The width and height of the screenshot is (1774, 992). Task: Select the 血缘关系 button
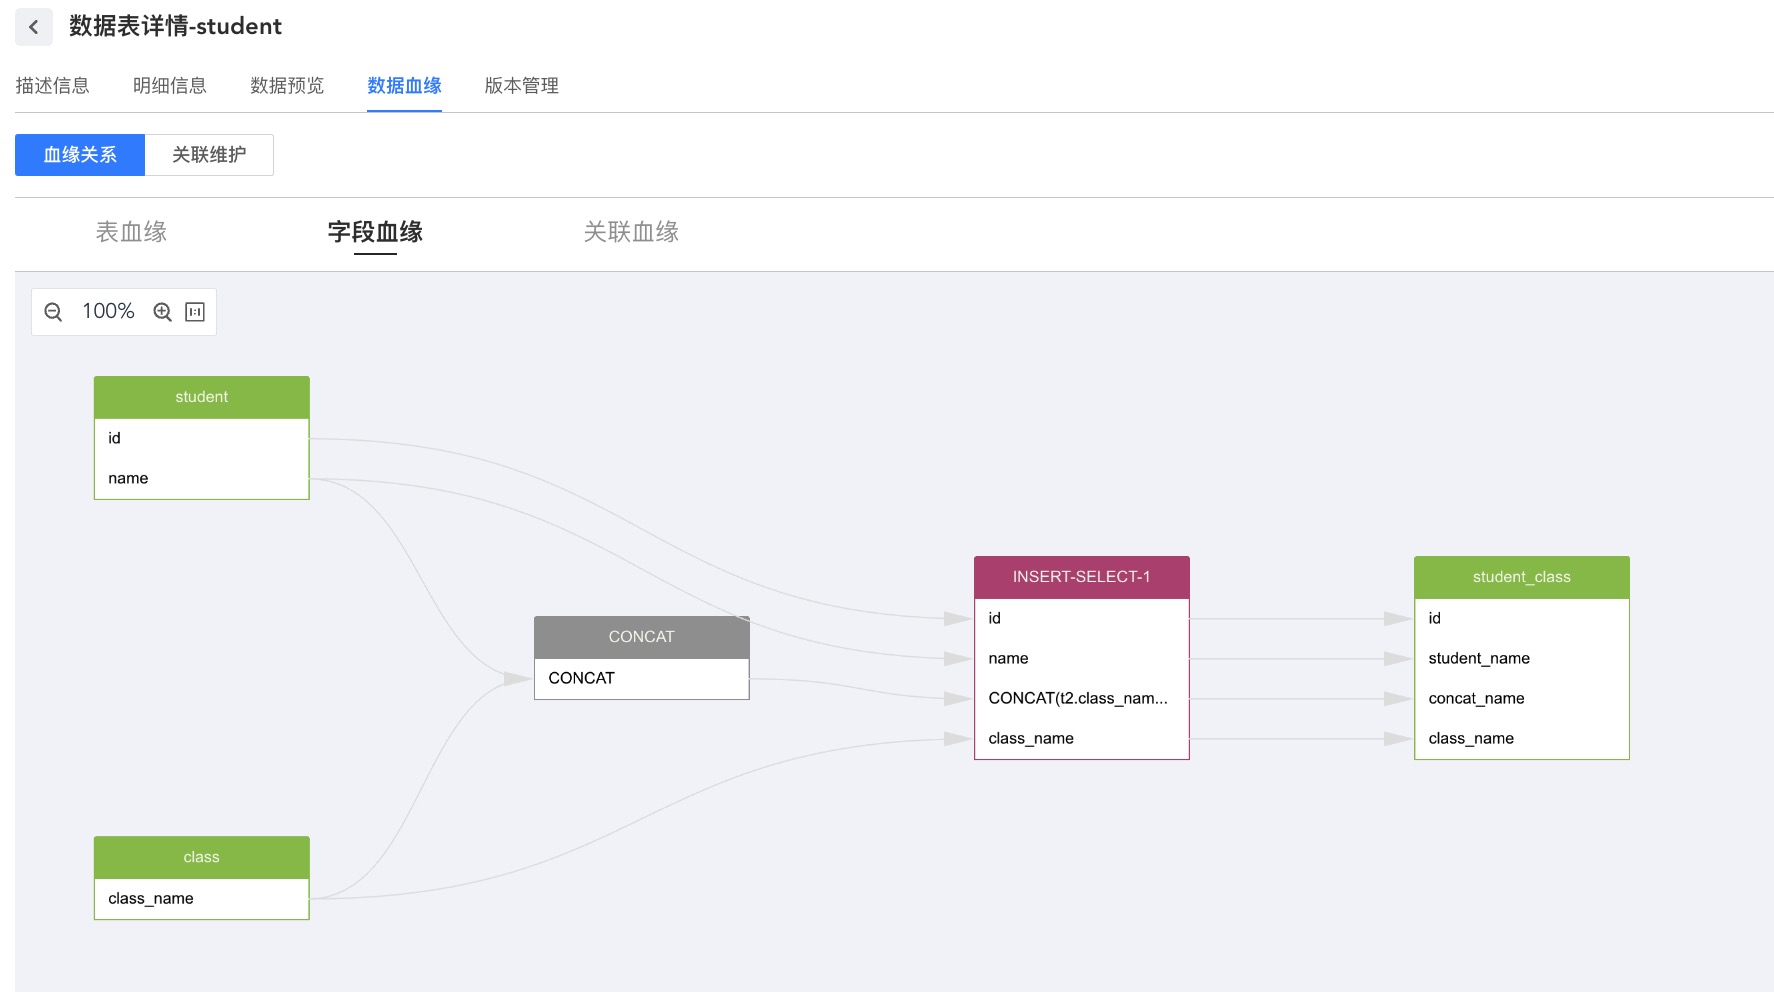click(80, 155)
